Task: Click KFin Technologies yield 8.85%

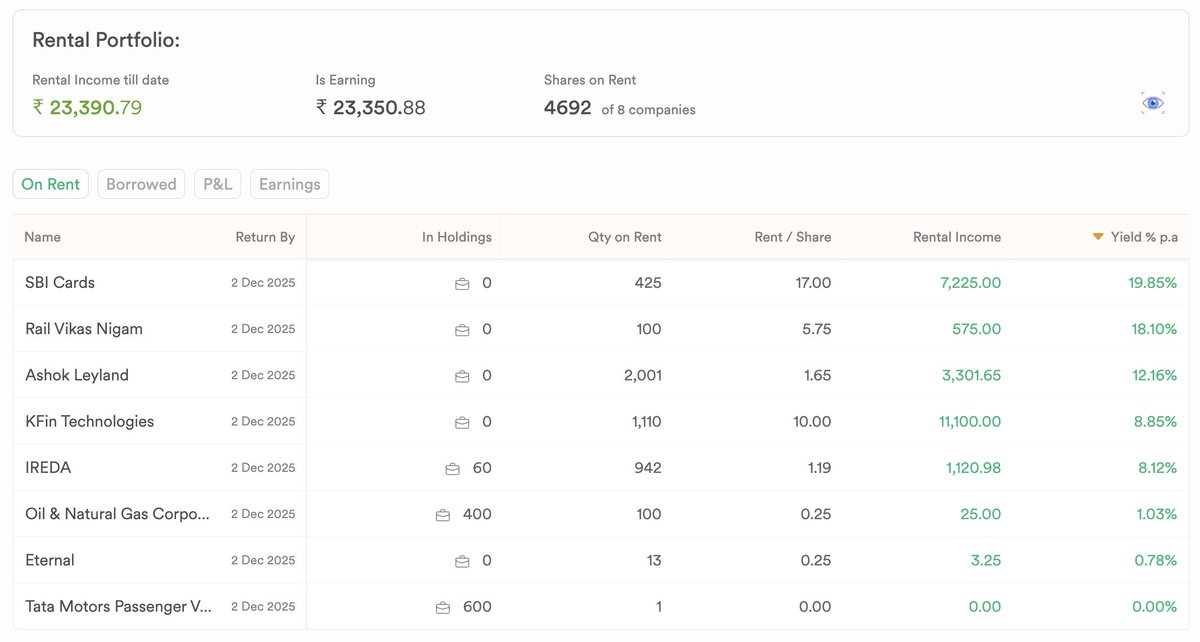Action: click(x=1156, y=421)
